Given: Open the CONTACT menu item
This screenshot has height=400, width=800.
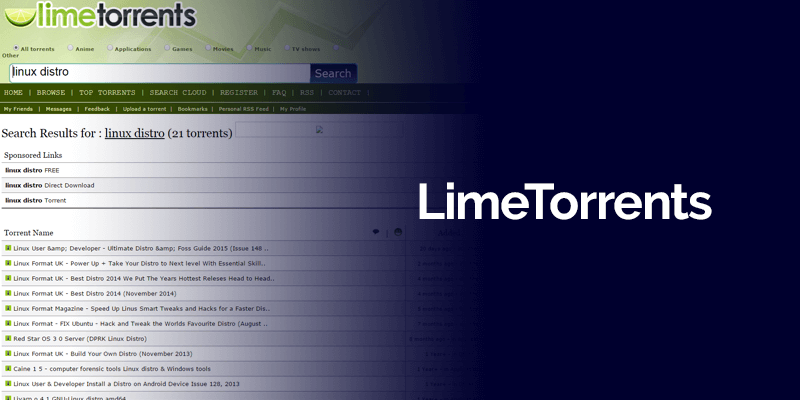Looking at the screenshot, I should [344, 93].
